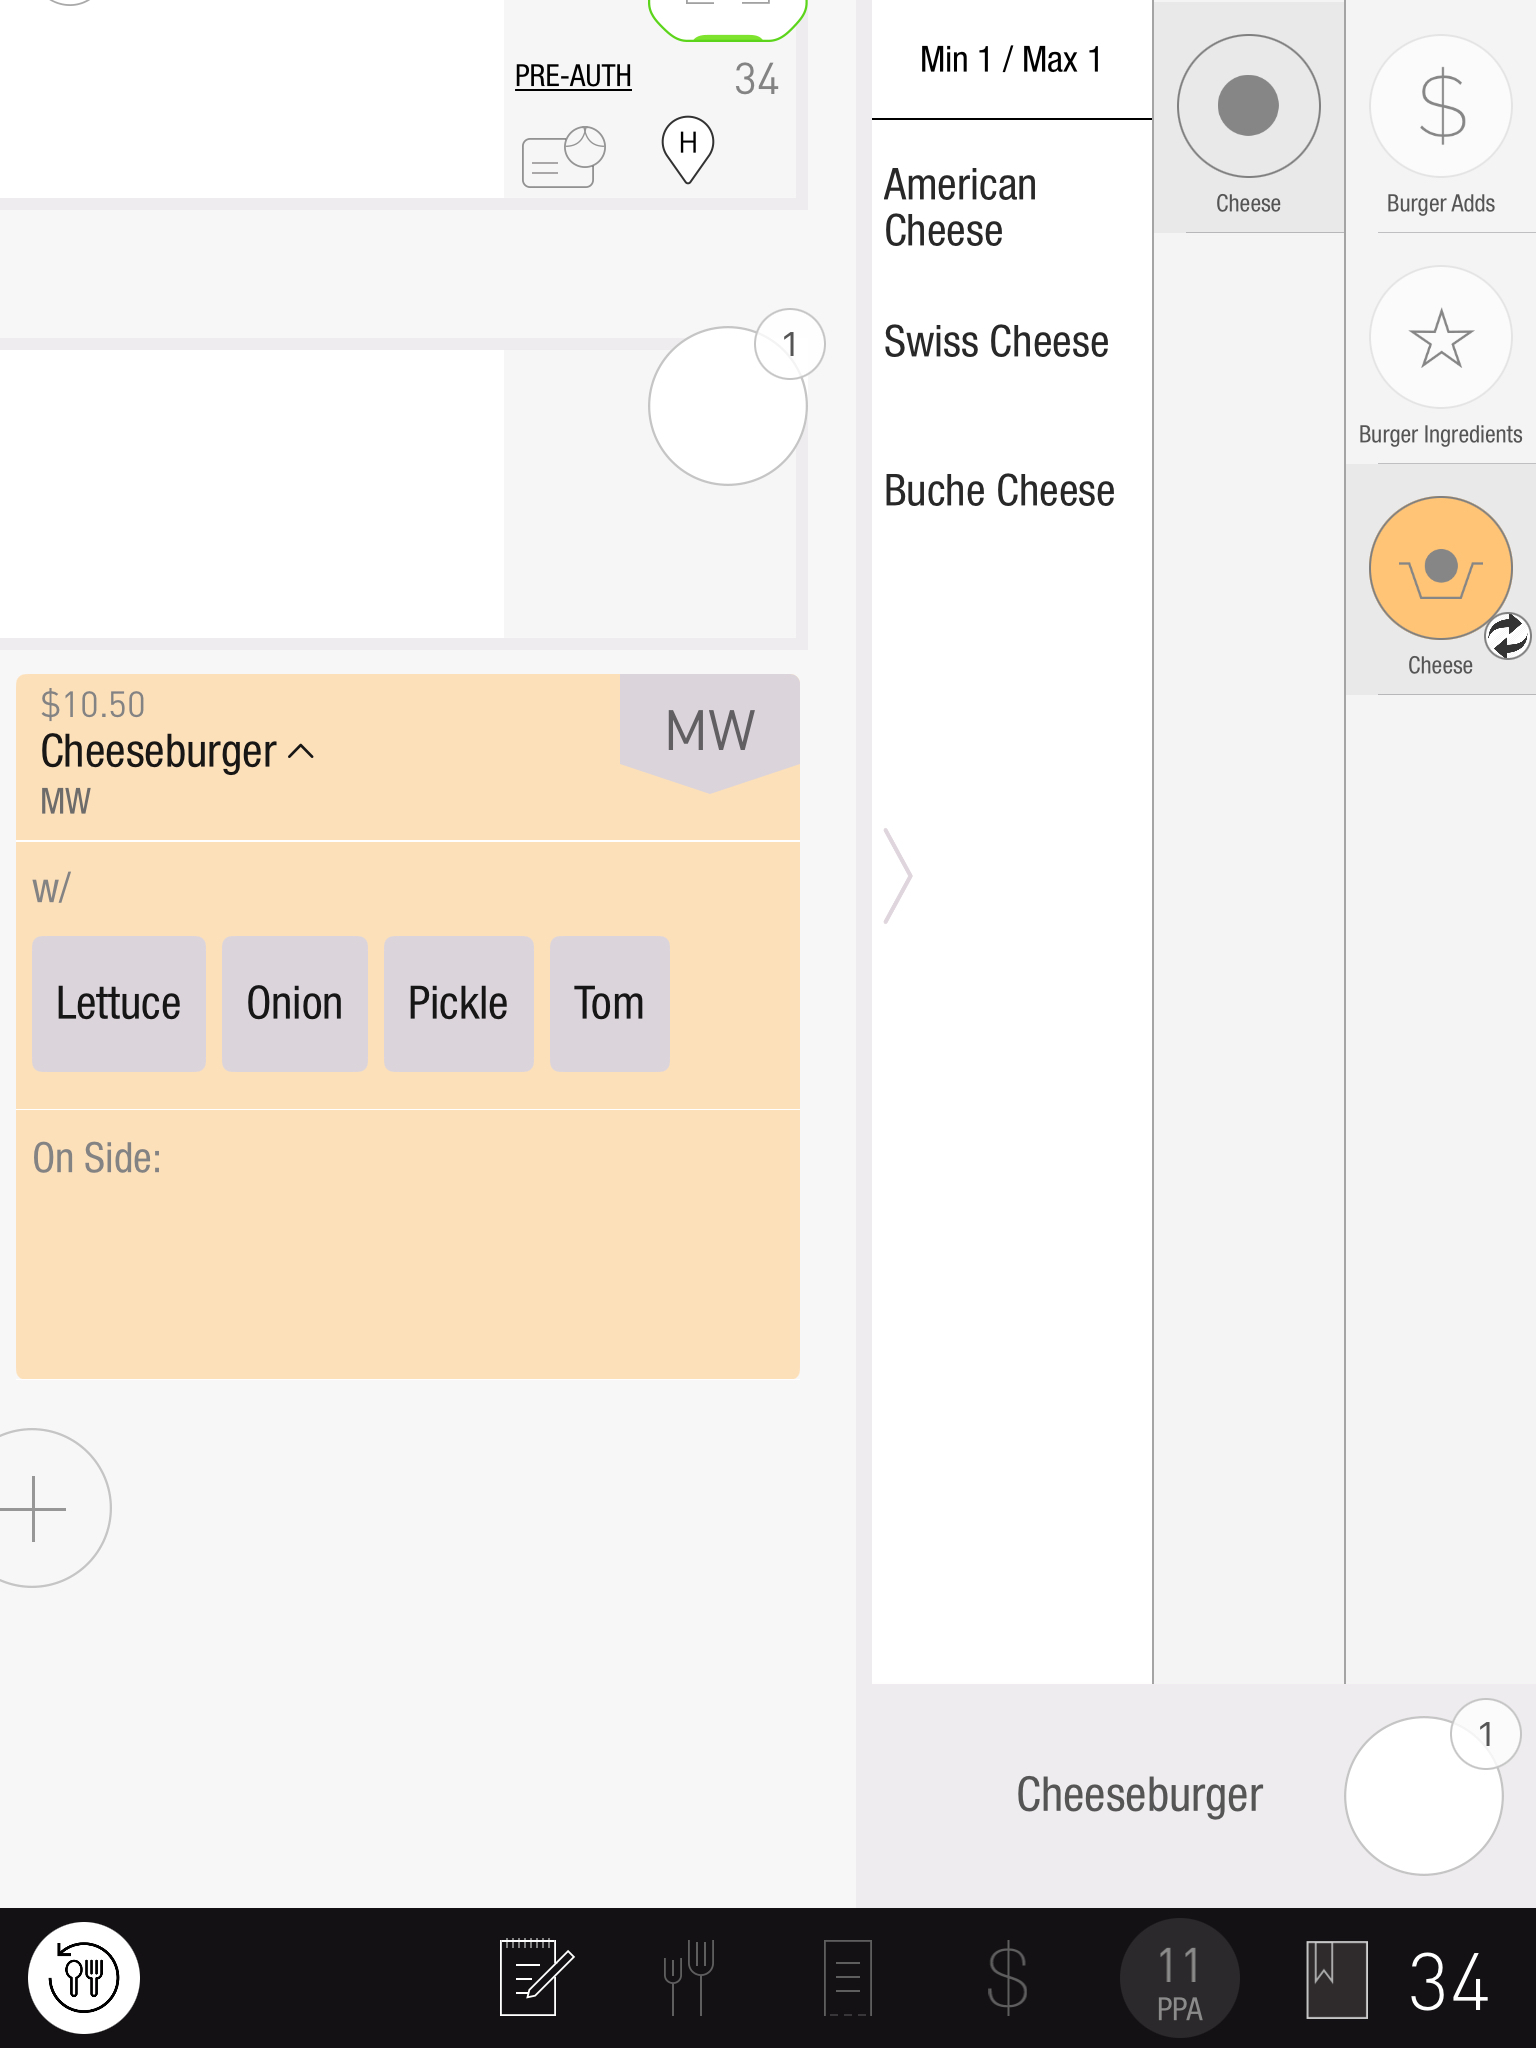This screenshot has height=2048, width=1536.
Task: Tap the H location pin icon
Action: point(688,148)
